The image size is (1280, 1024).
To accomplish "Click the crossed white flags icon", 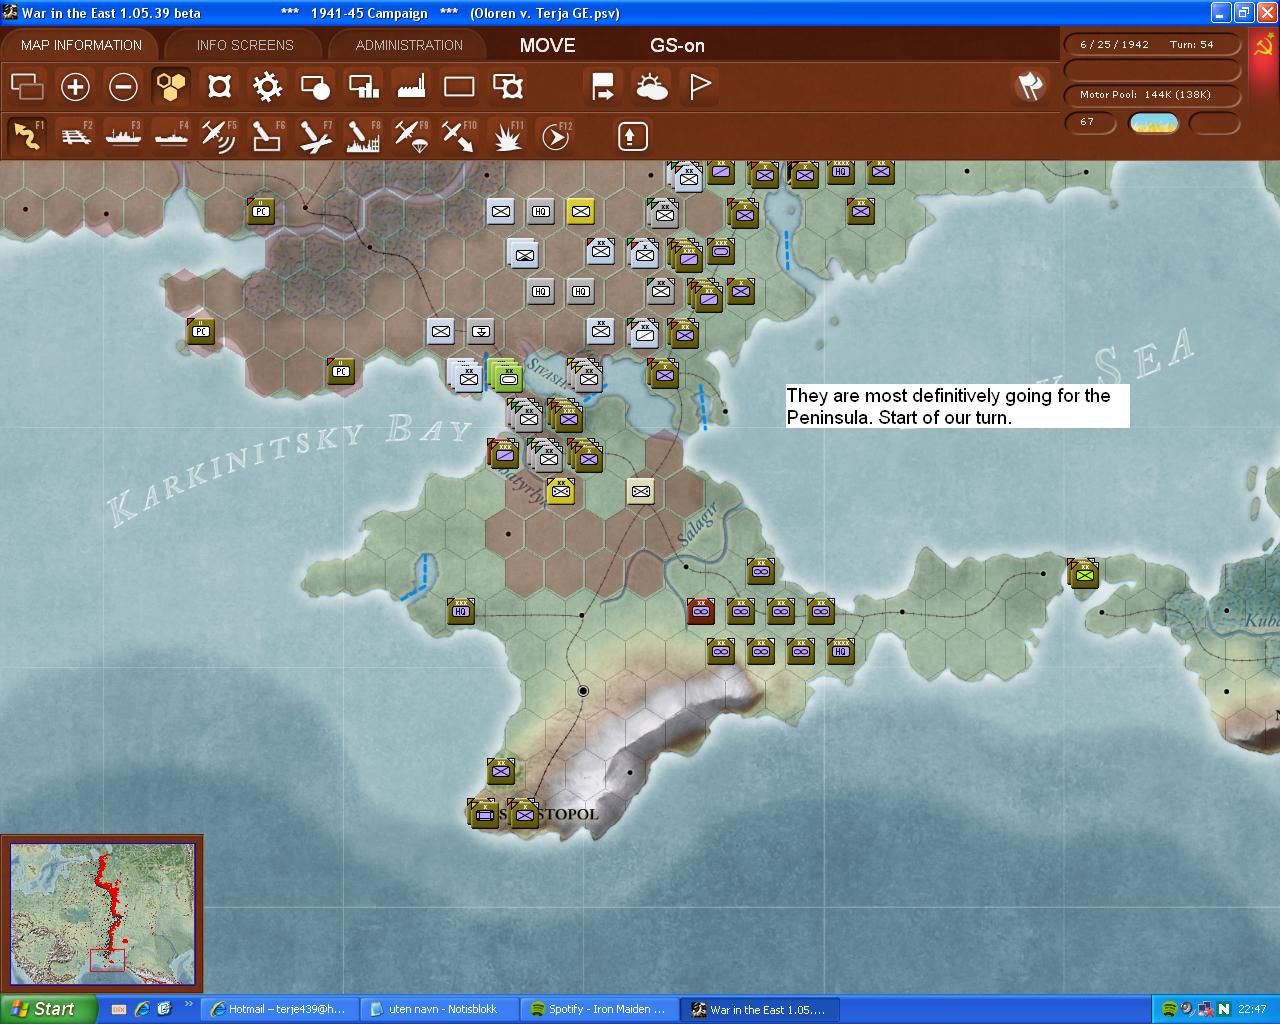I will pos(1030,86).
